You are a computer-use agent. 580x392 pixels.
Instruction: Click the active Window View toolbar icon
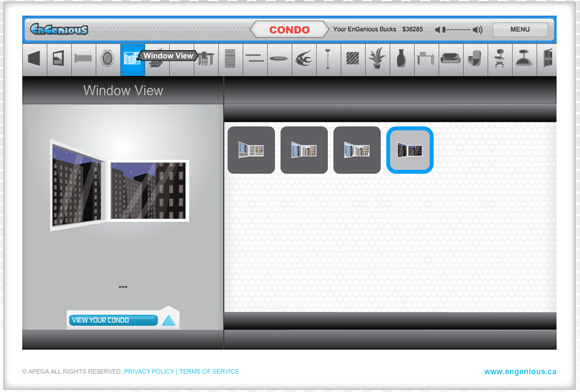tap(132, 59)
